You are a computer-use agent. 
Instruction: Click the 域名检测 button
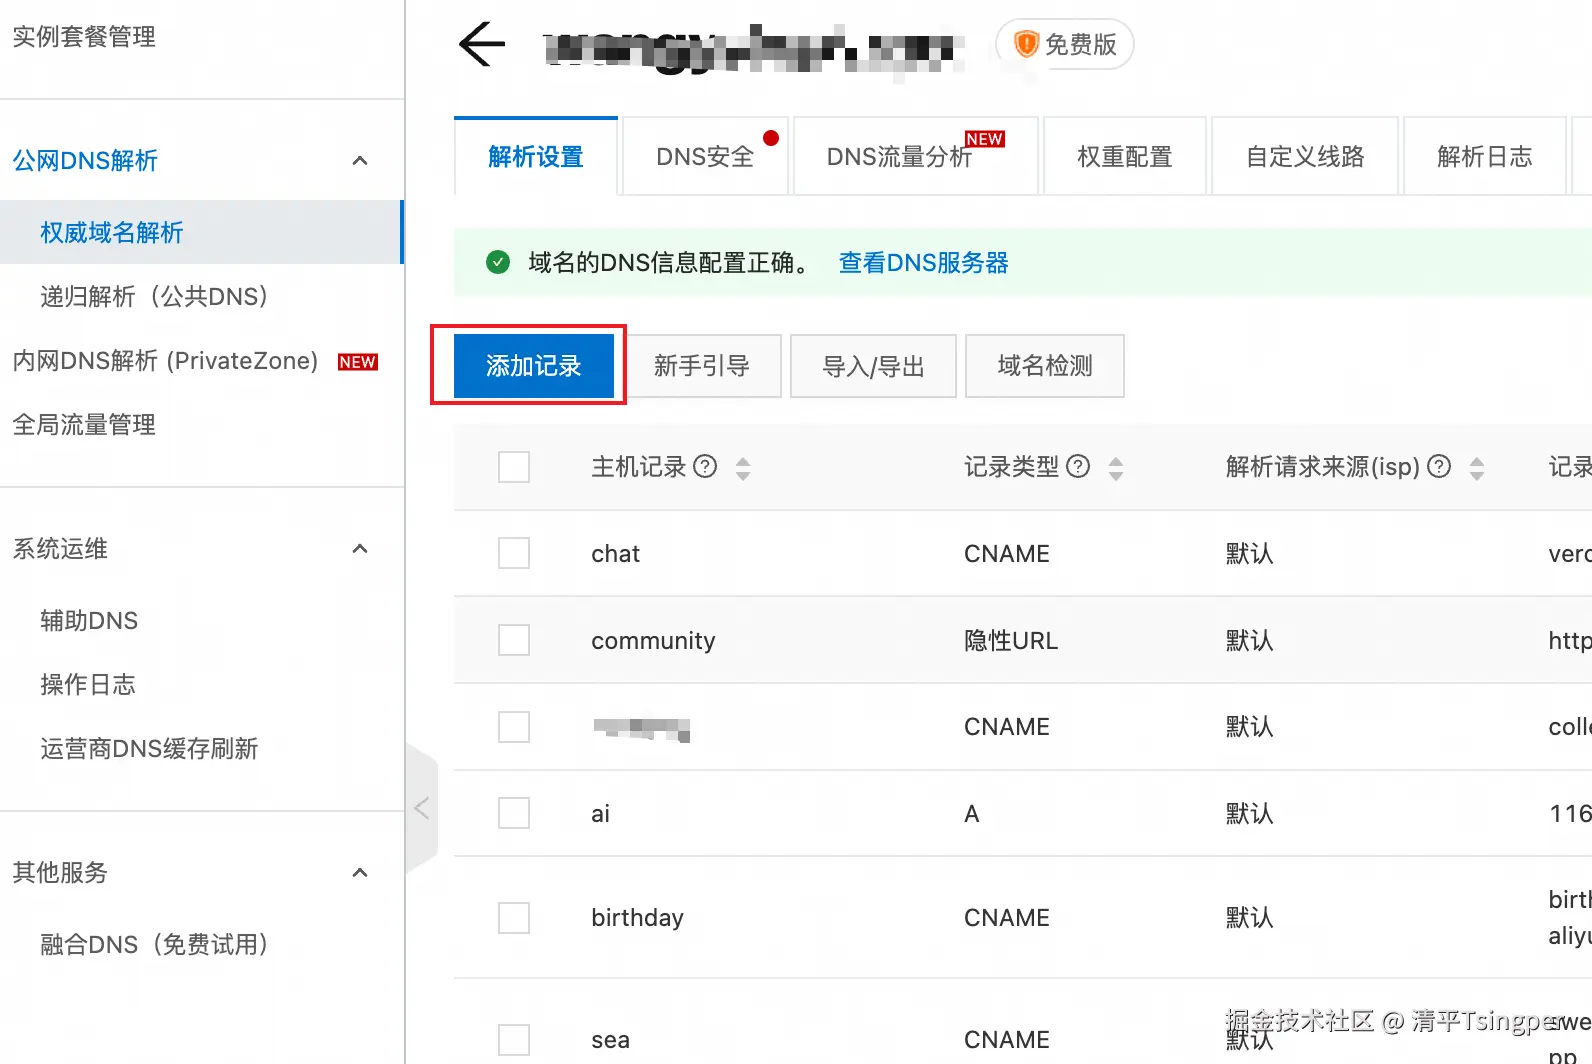(1045, 366)
